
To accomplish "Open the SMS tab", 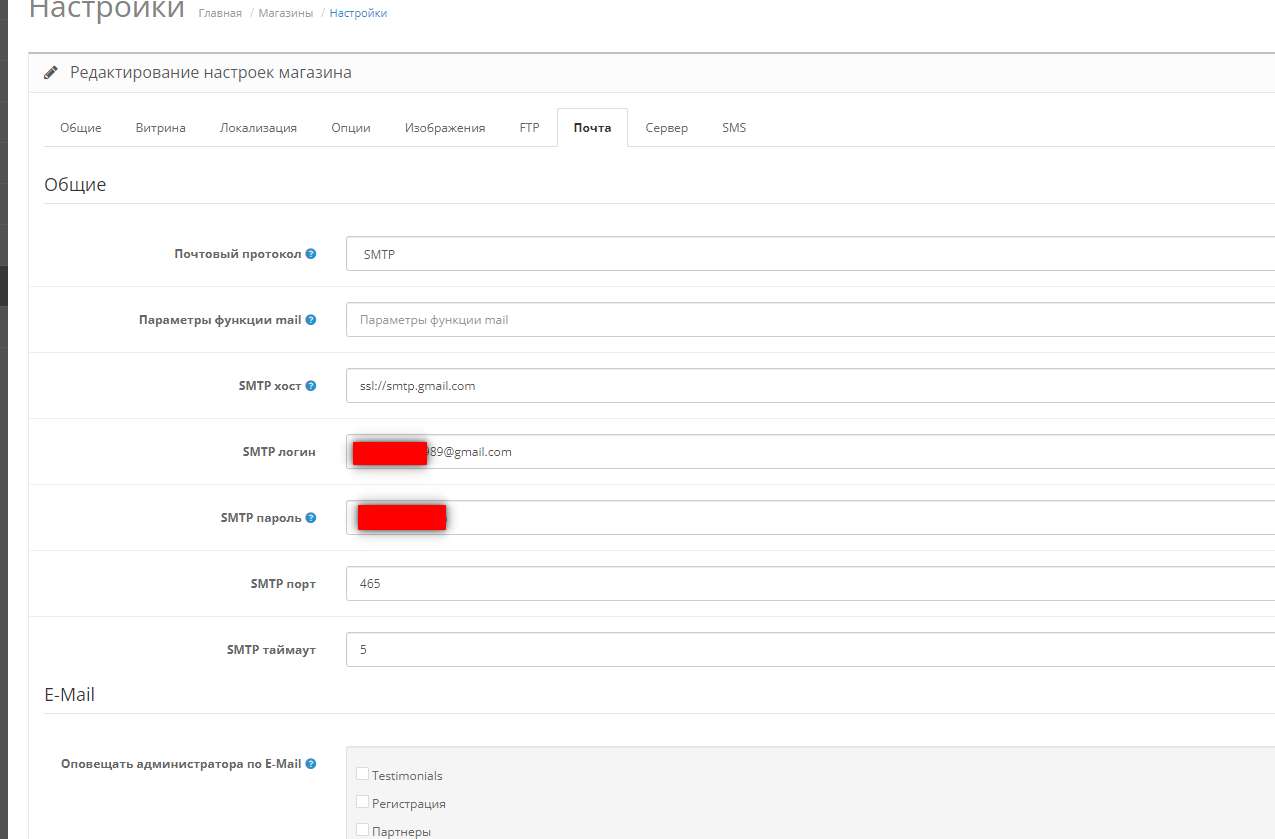I will (x=734, y=128).
